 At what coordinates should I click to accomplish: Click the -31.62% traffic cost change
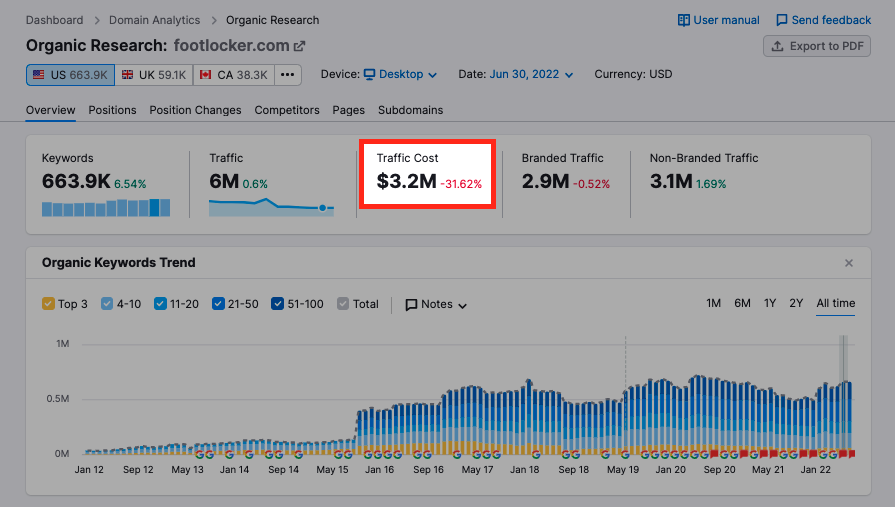pos(461,184)
